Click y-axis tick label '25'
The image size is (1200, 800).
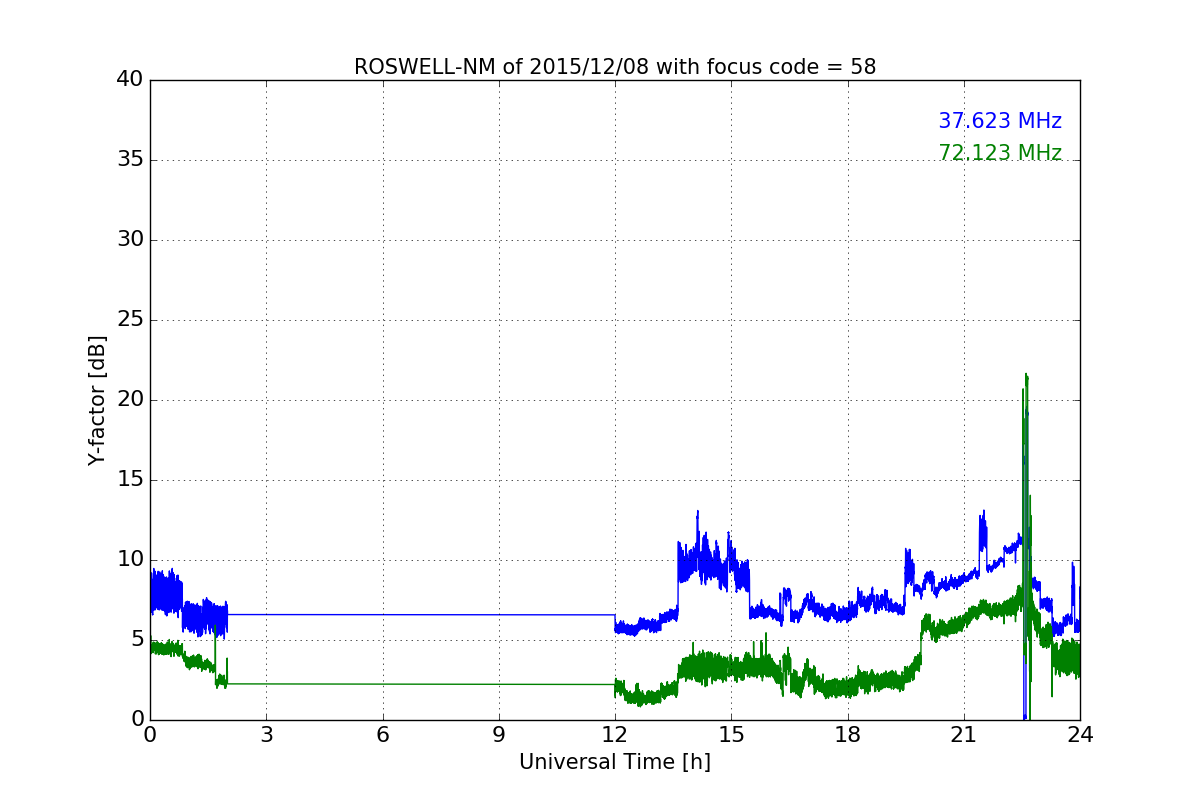(130, 320)
